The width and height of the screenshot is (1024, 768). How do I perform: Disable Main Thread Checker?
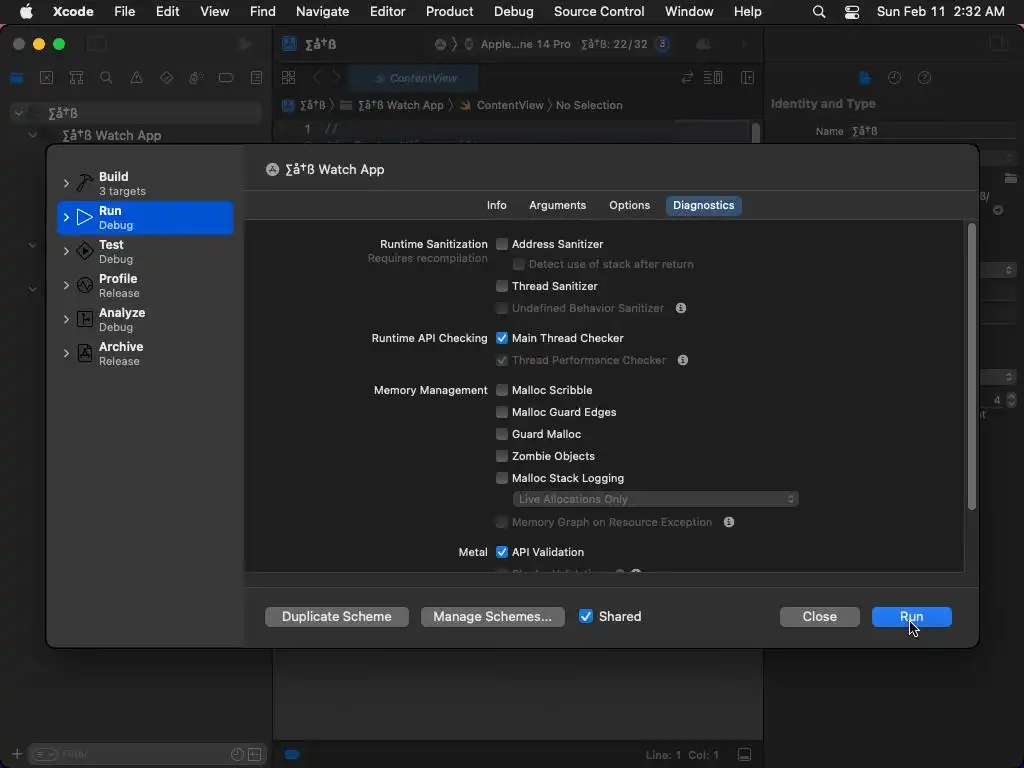tap(502, 338)
